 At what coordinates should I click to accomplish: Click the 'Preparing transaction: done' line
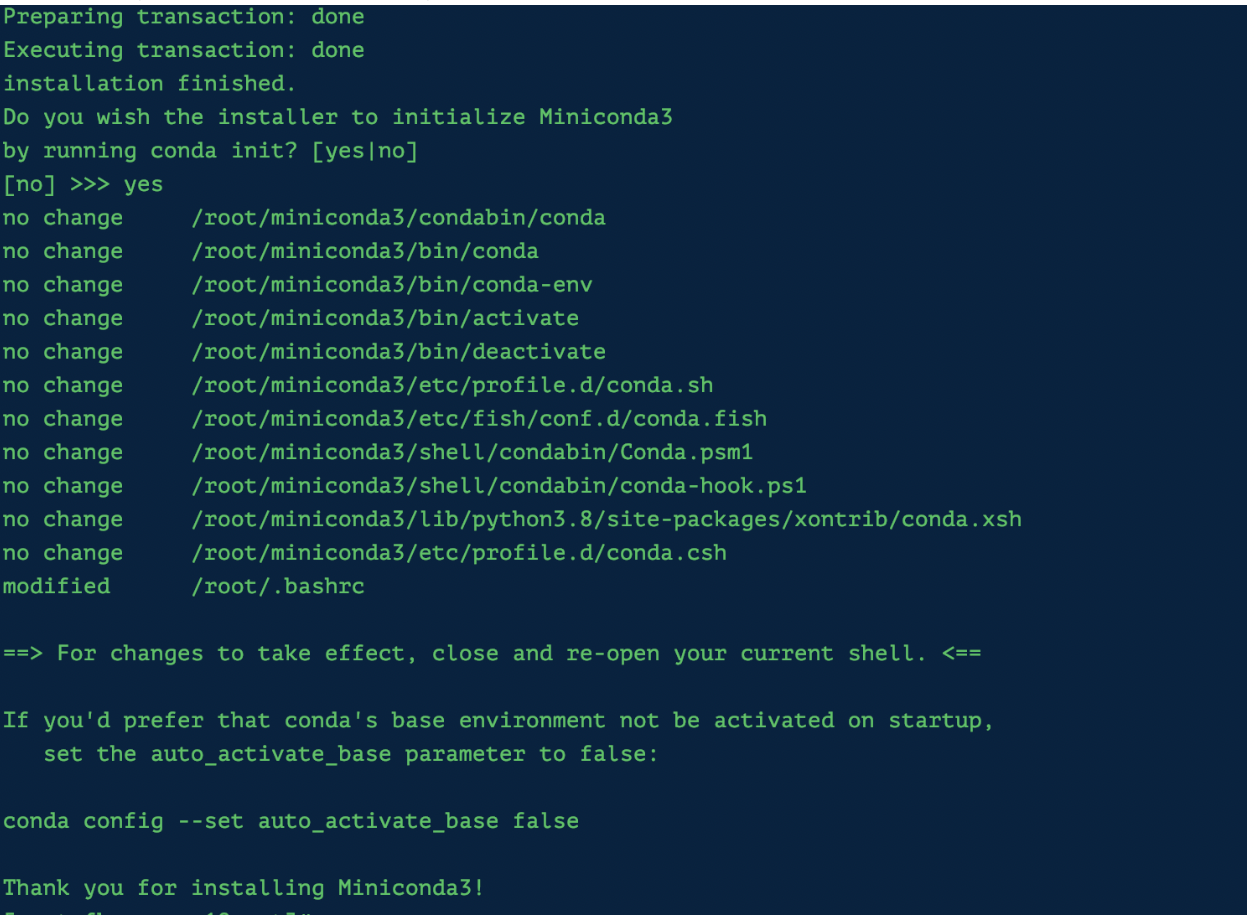(184, 17)
